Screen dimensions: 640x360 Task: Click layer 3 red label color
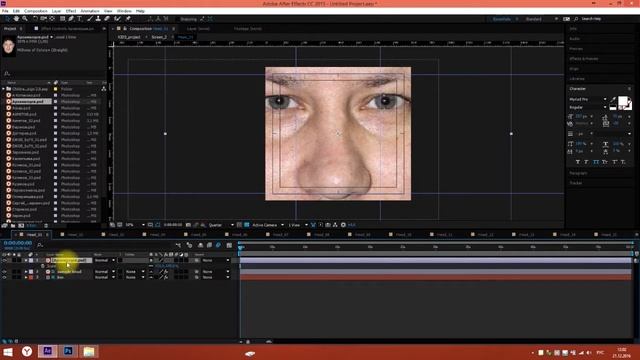(31, 277)
